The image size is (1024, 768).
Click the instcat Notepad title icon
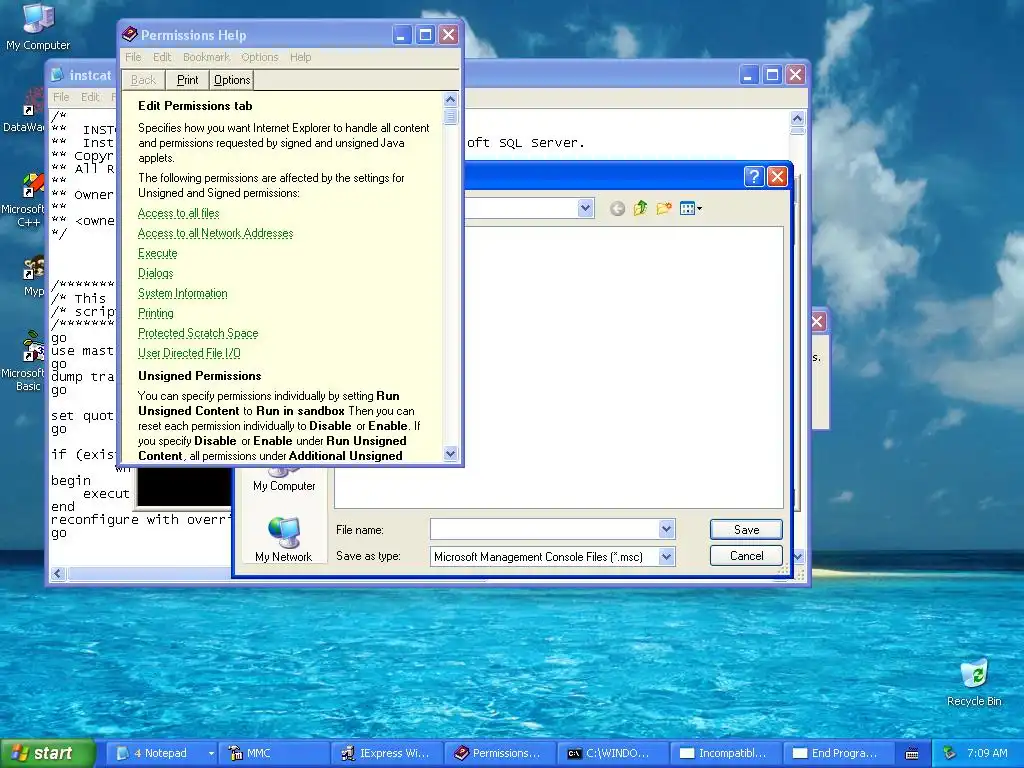(x=58, y=75)
